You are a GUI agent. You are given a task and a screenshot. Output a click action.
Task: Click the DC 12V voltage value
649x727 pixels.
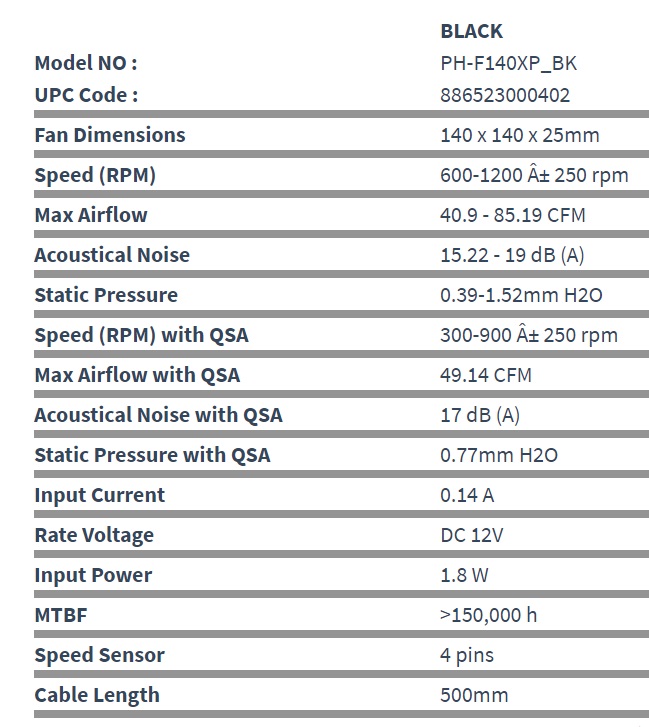pyautogui.click(x=472, y=535)
